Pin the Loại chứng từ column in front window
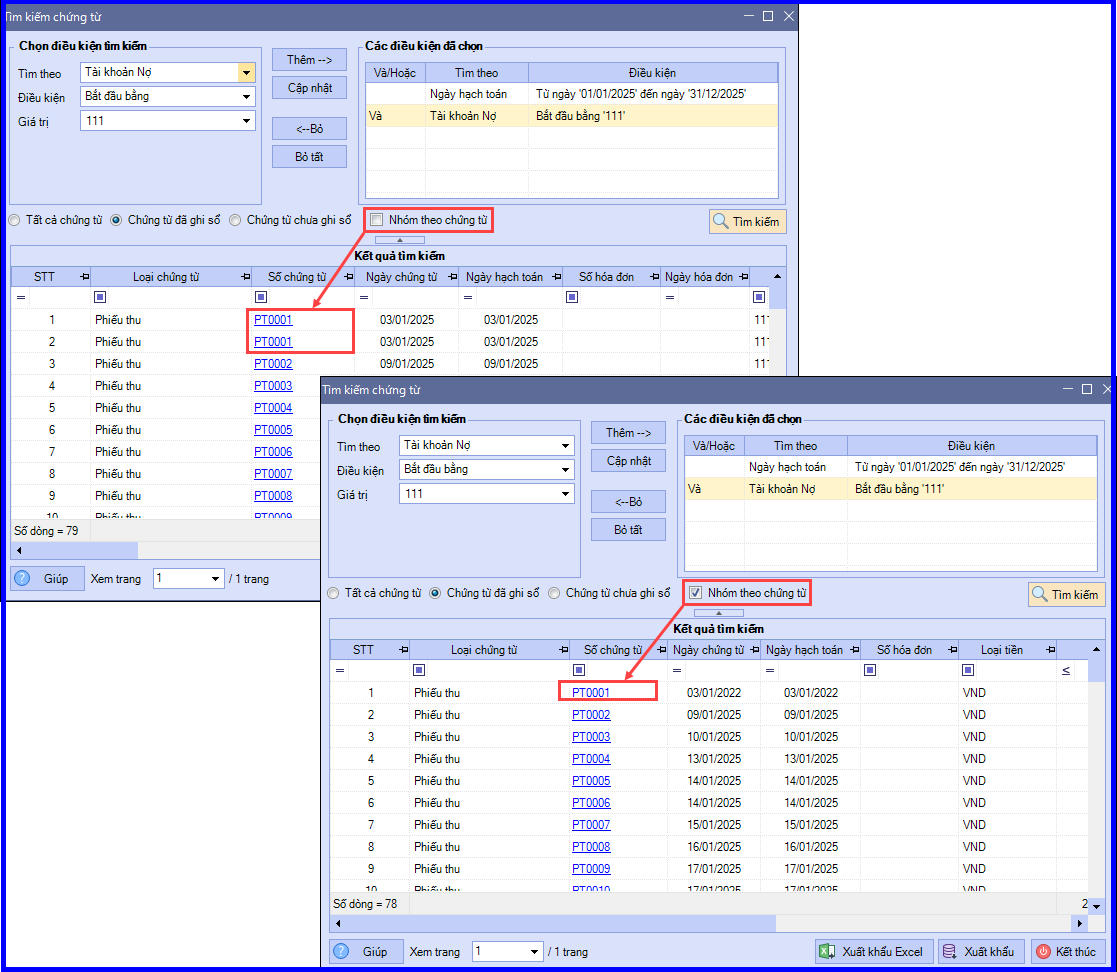The height and width of the screenshot is (972, 1117). [x=563, y=650]
